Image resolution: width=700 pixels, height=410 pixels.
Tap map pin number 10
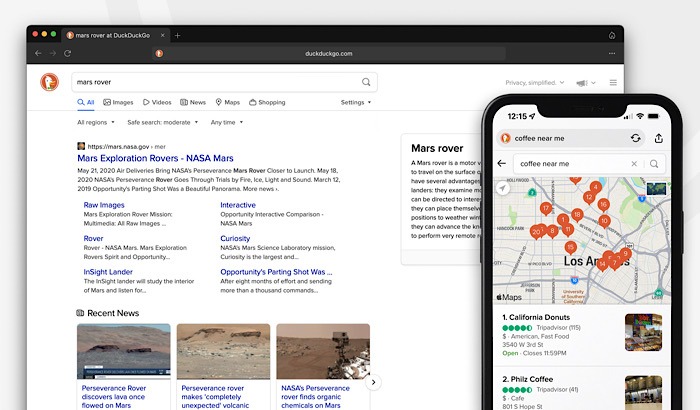point(604,222)
